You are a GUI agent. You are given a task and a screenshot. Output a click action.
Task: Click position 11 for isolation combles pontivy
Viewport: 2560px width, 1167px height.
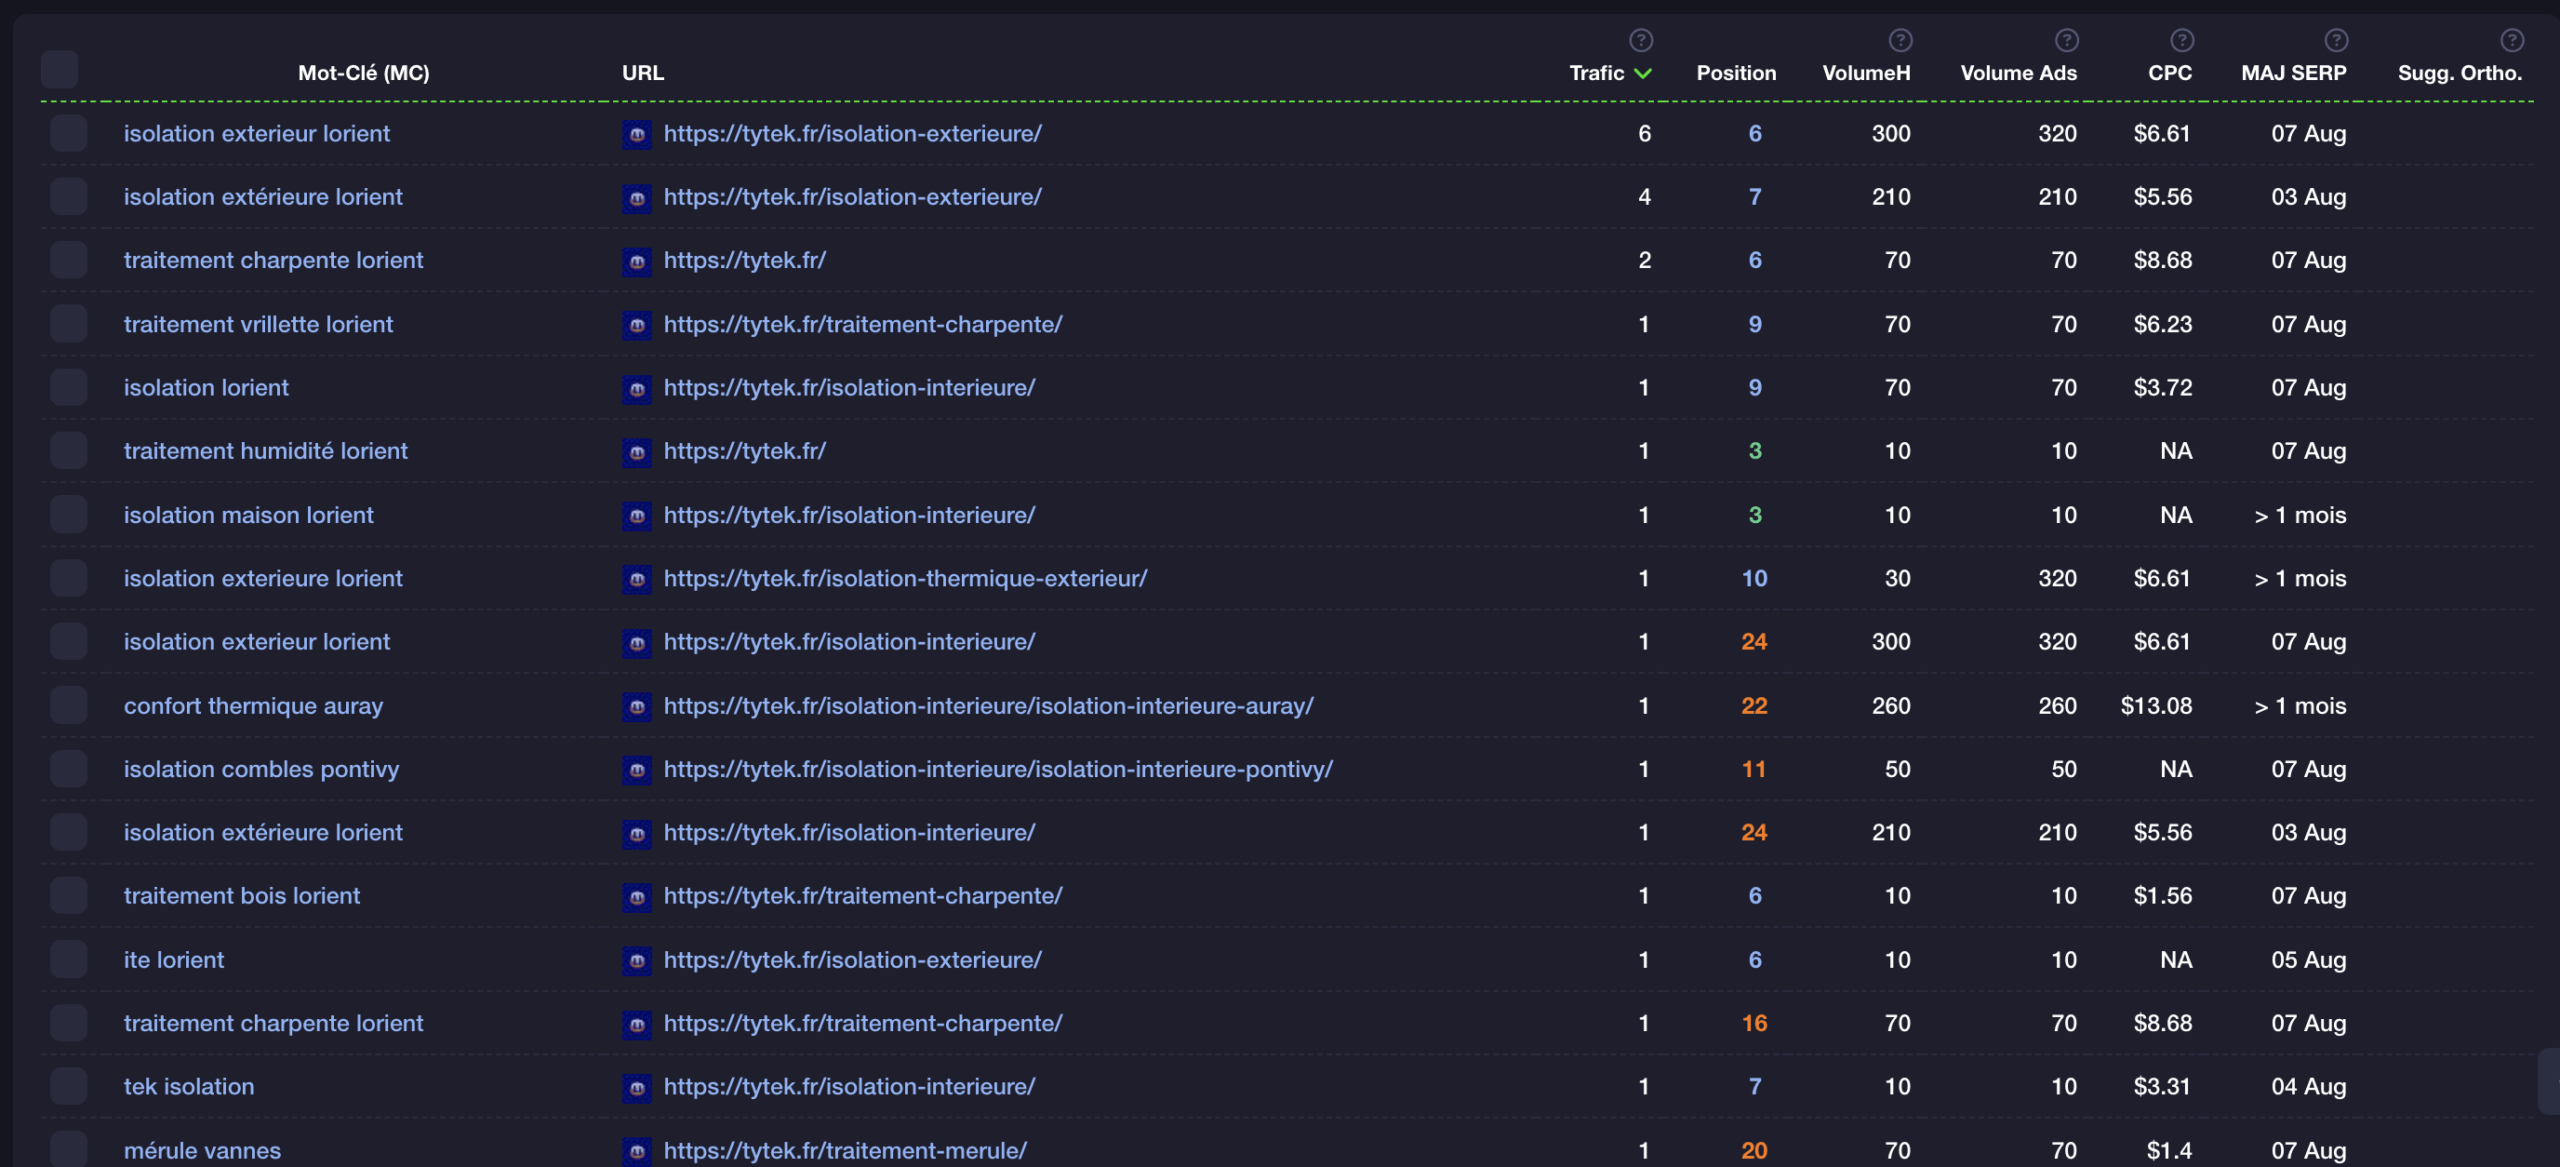tap(1754, 769)
